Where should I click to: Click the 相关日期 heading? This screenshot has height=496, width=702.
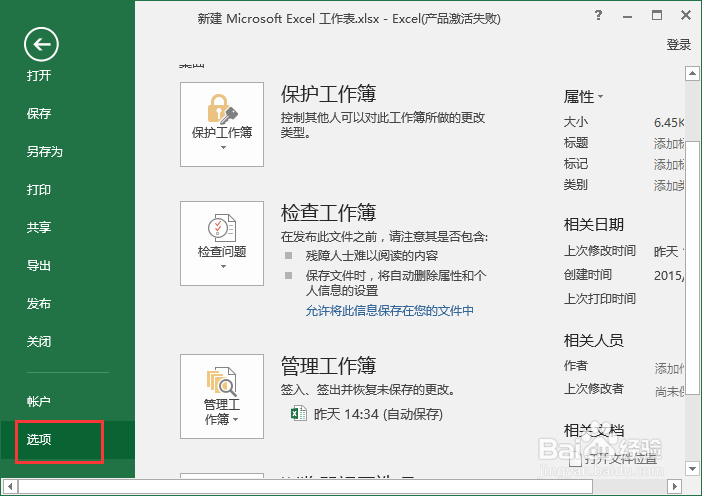(594, 225)
